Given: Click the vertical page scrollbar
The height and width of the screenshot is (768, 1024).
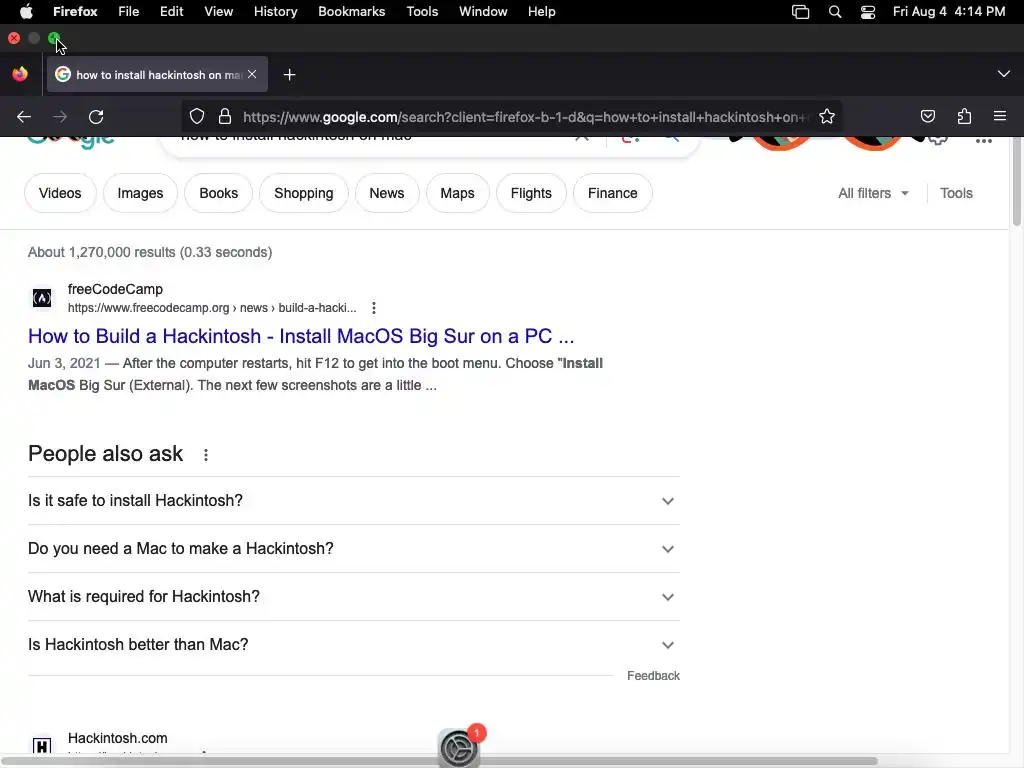Looking at the screenshot, I should click(x=1016, y=182).
